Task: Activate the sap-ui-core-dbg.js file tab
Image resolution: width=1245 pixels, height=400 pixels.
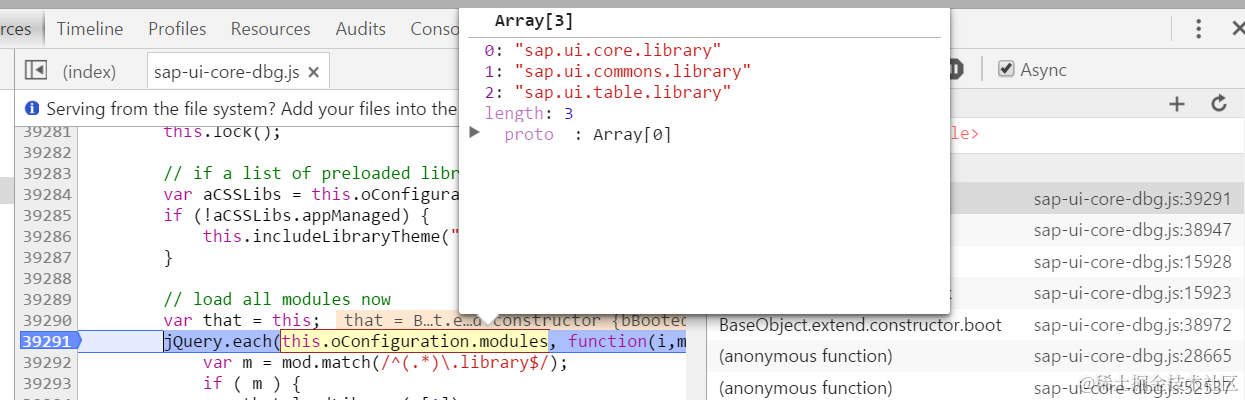Action: (x=226, y=72)
